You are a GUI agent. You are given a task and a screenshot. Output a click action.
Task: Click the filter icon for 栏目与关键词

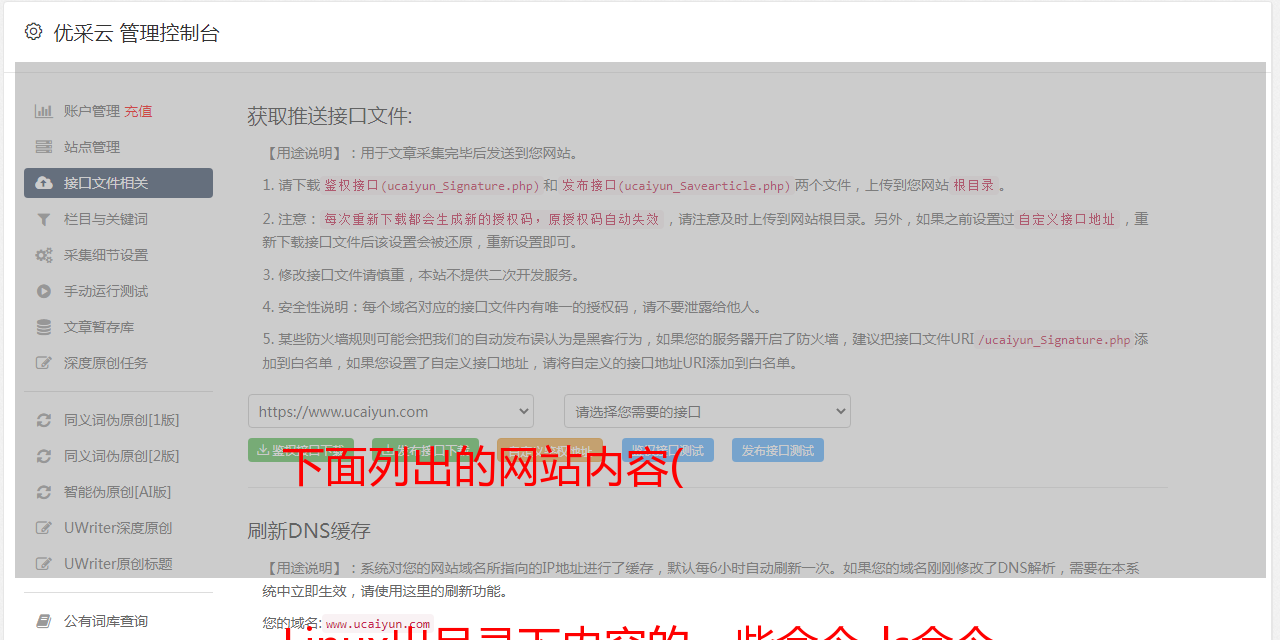[x=44, y=219]
